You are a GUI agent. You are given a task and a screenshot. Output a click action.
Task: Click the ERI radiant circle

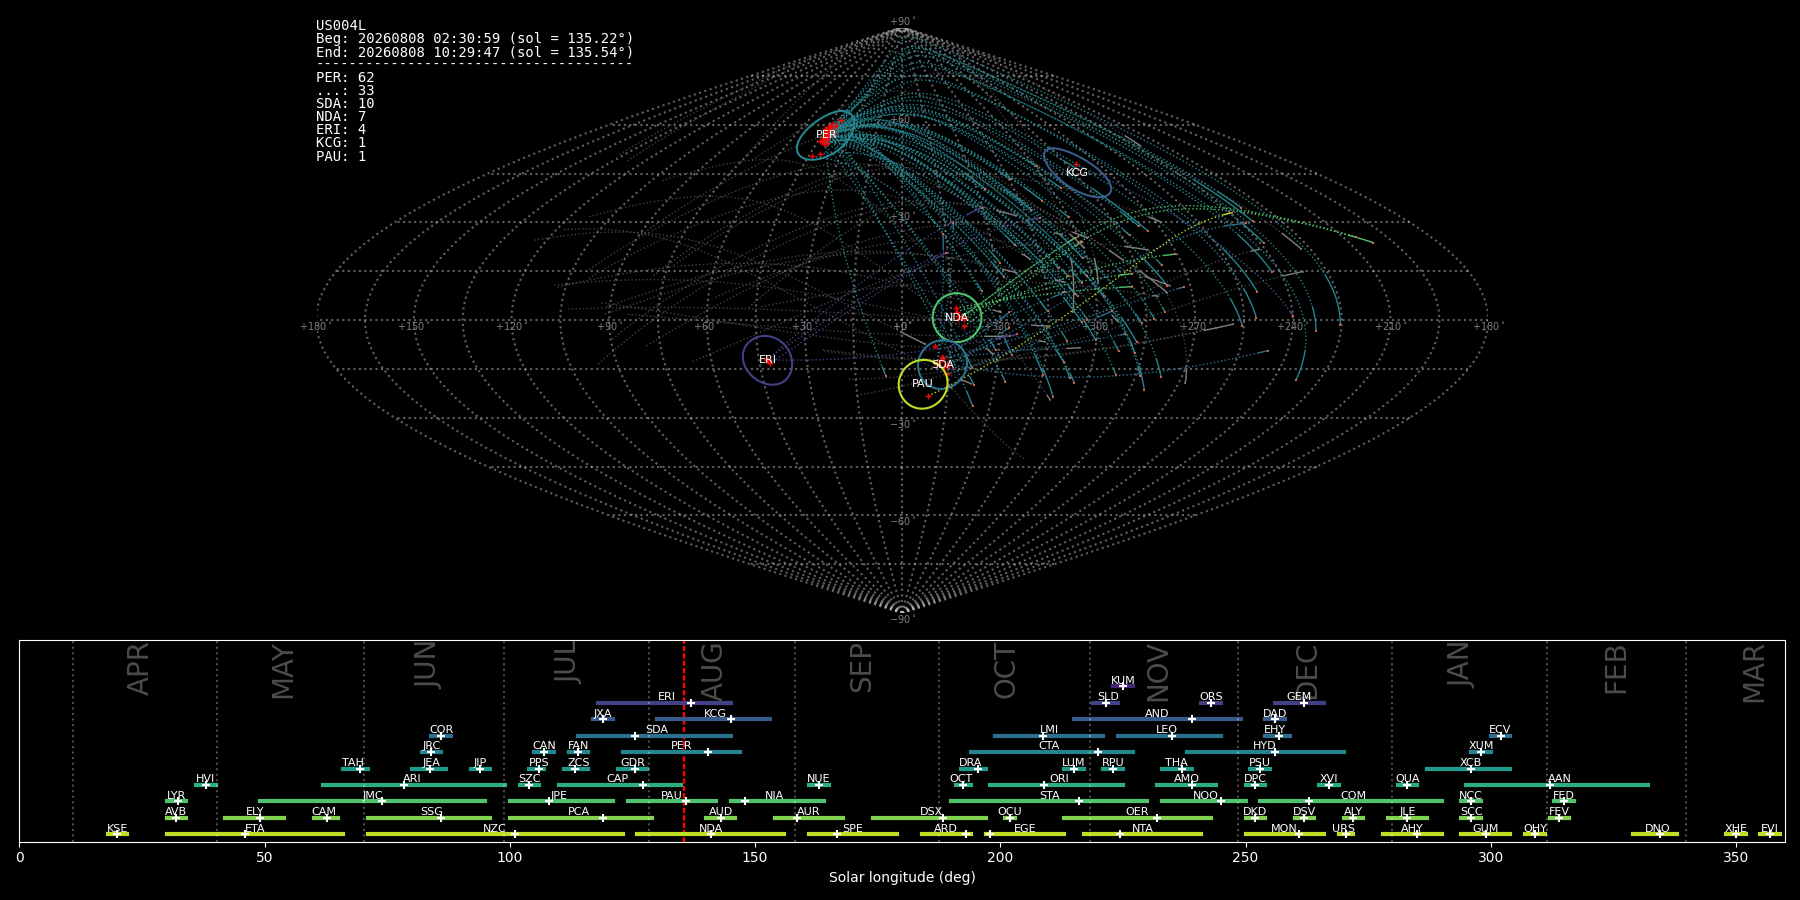click(767, 360)
